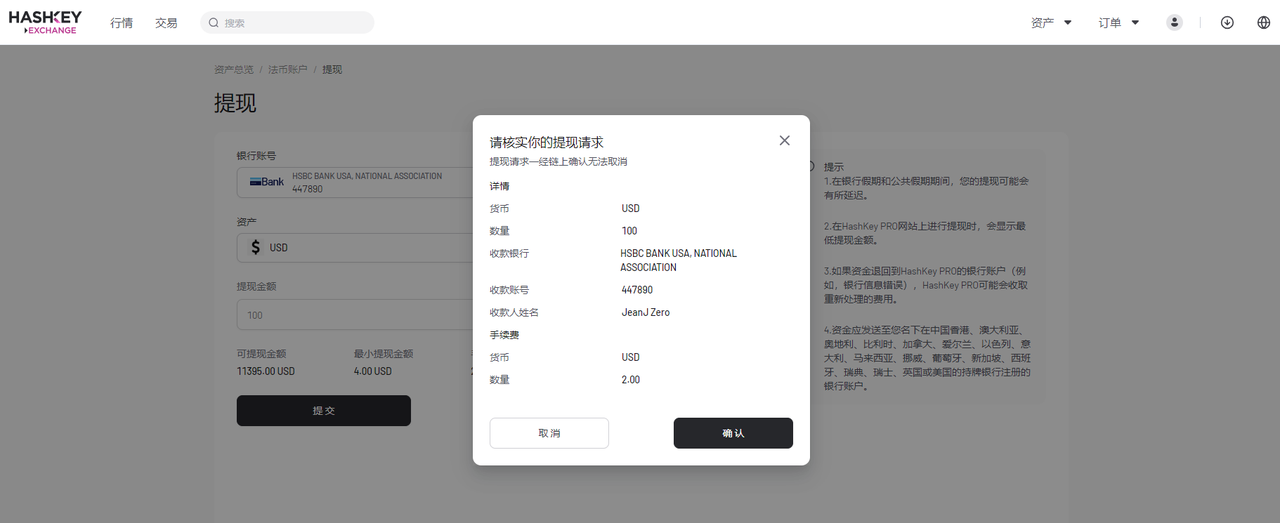The width and height of the screenshot is (1280, 523).
Task: Open the user profile avatar icon
Action: click(x=1175, y=22)
